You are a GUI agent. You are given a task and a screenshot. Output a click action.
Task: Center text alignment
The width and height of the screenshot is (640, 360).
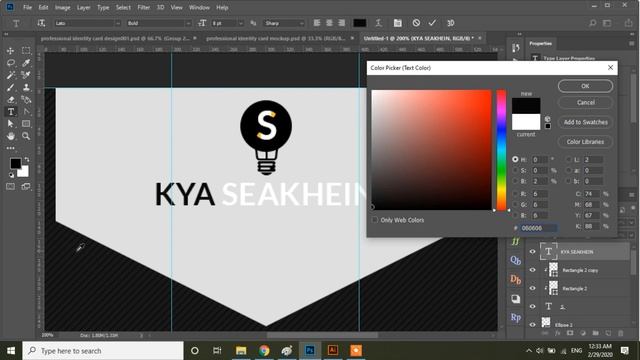329,23
